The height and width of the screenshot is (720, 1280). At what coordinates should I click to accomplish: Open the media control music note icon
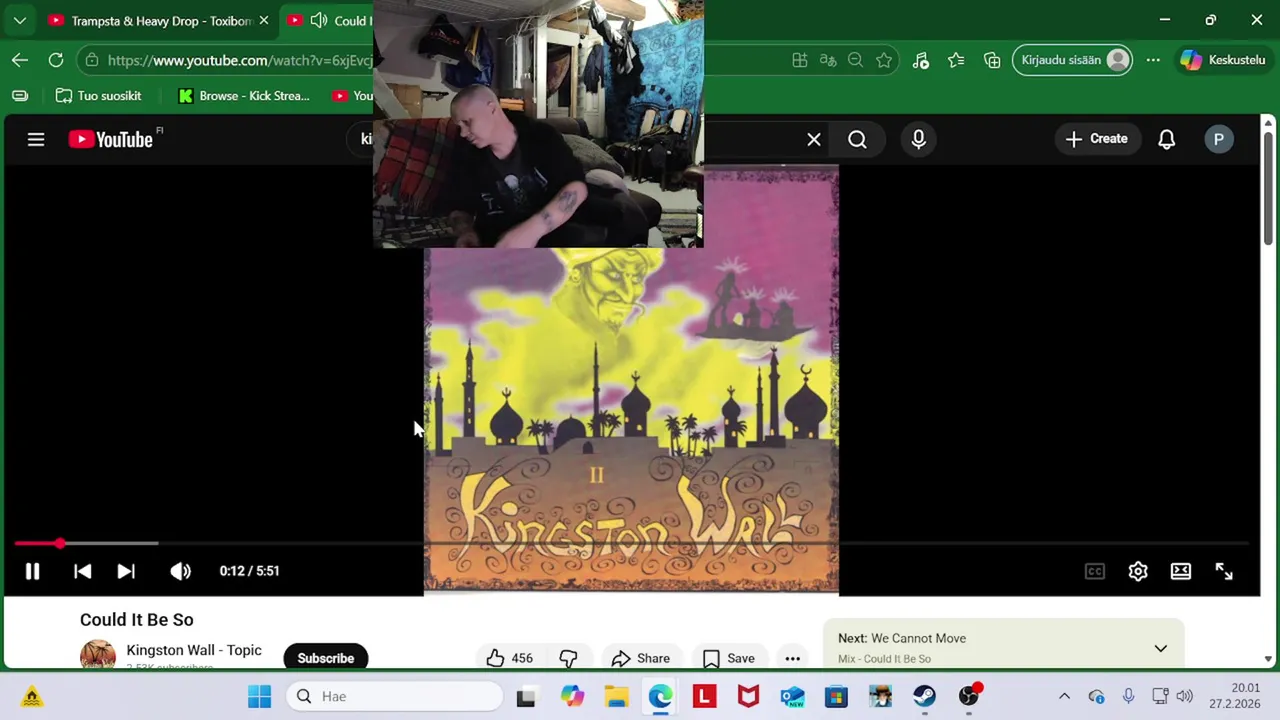tap(921, 60)
